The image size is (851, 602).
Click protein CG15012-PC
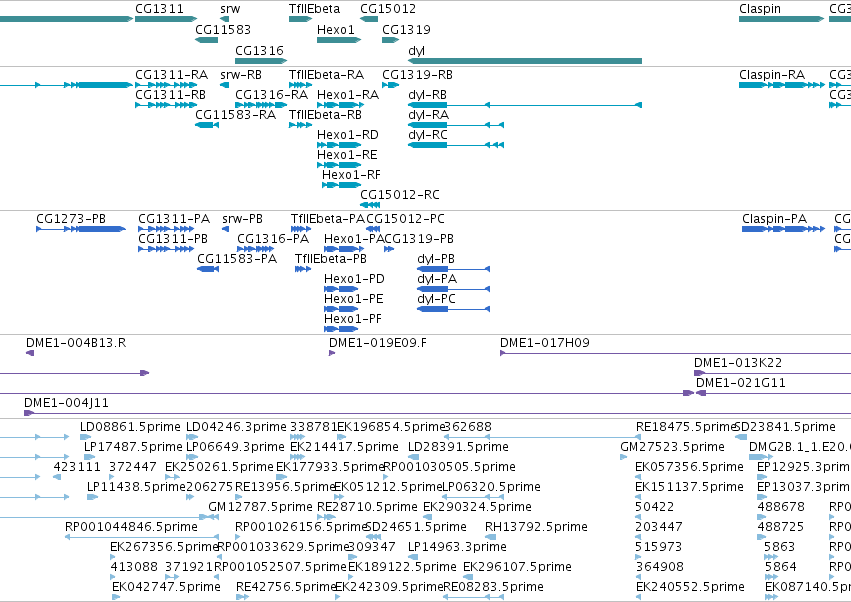[x=405, y=219]
